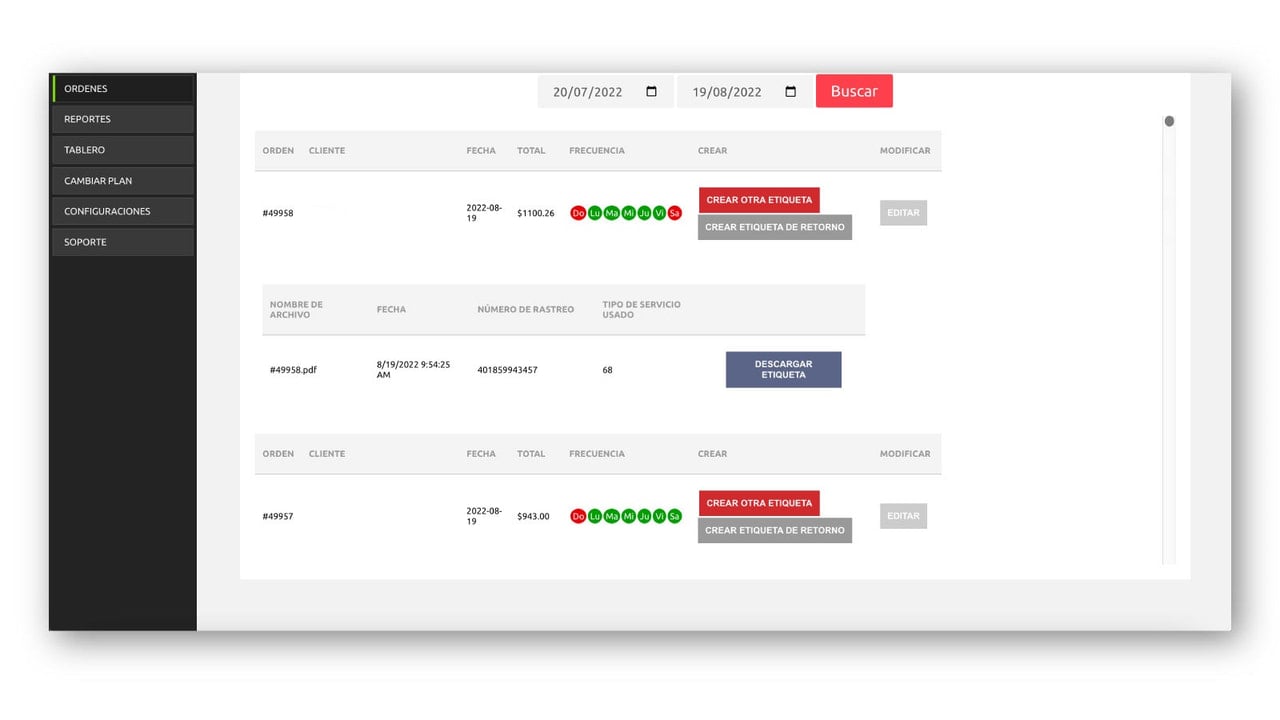Open Soporte from the sidebar
Screen dimensions: 1280x720
click(122, 242)
